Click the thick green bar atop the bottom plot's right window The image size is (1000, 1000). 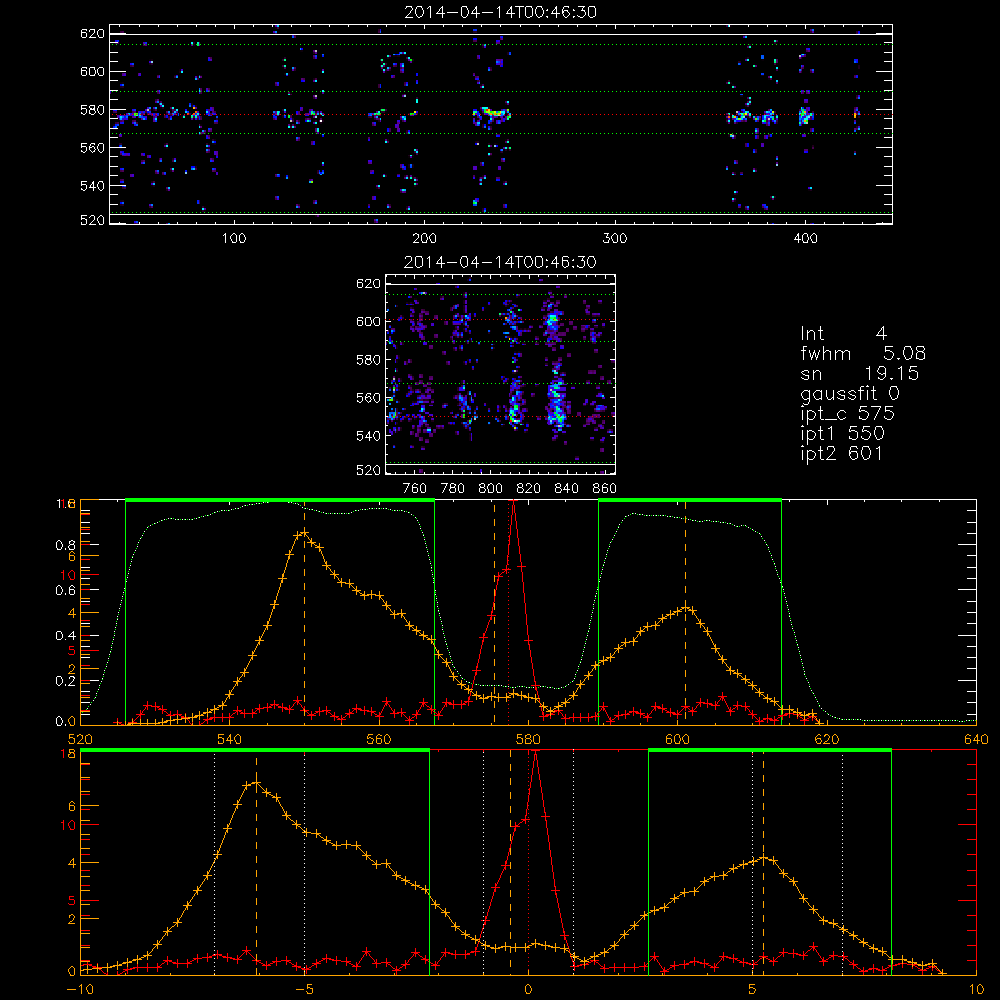[x=770, y=751]
